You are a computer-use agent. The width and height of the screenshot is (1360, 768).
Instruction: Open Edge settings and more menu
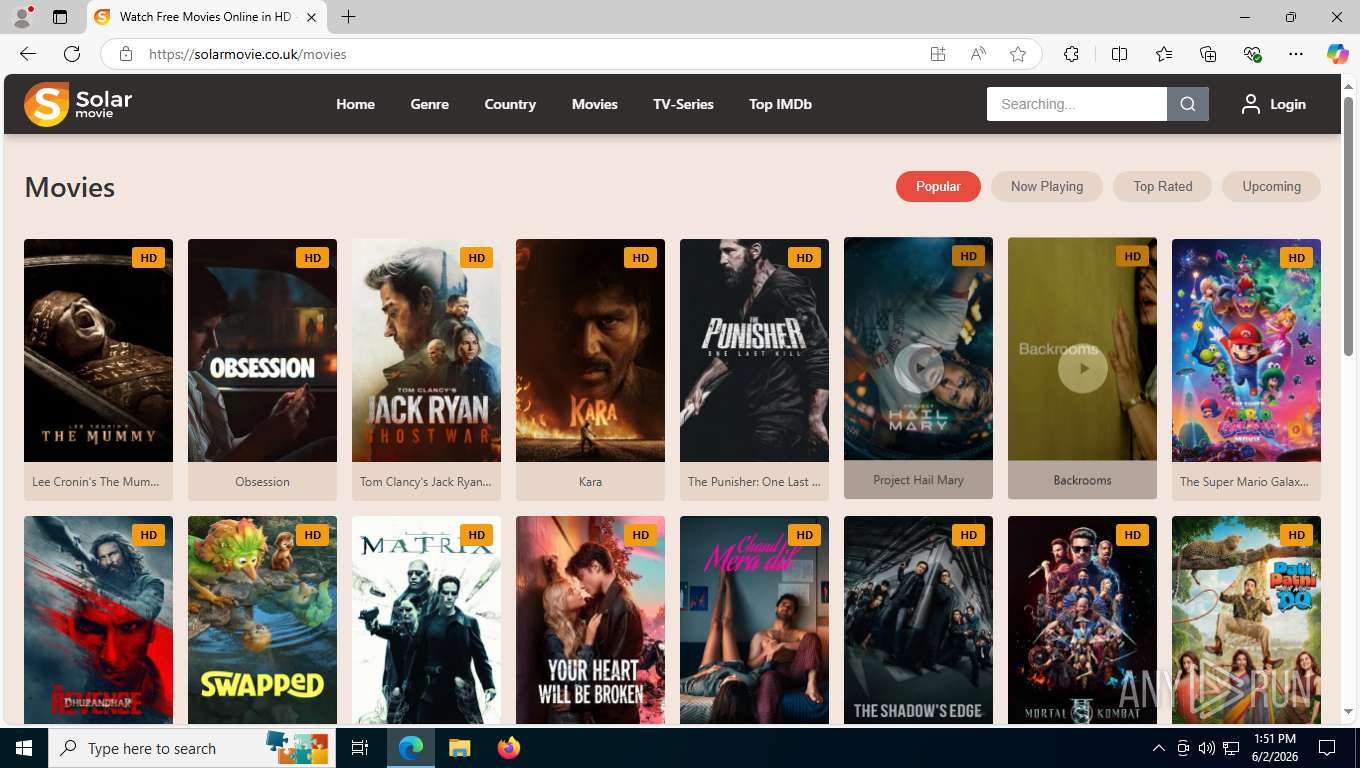(1296, 54)
